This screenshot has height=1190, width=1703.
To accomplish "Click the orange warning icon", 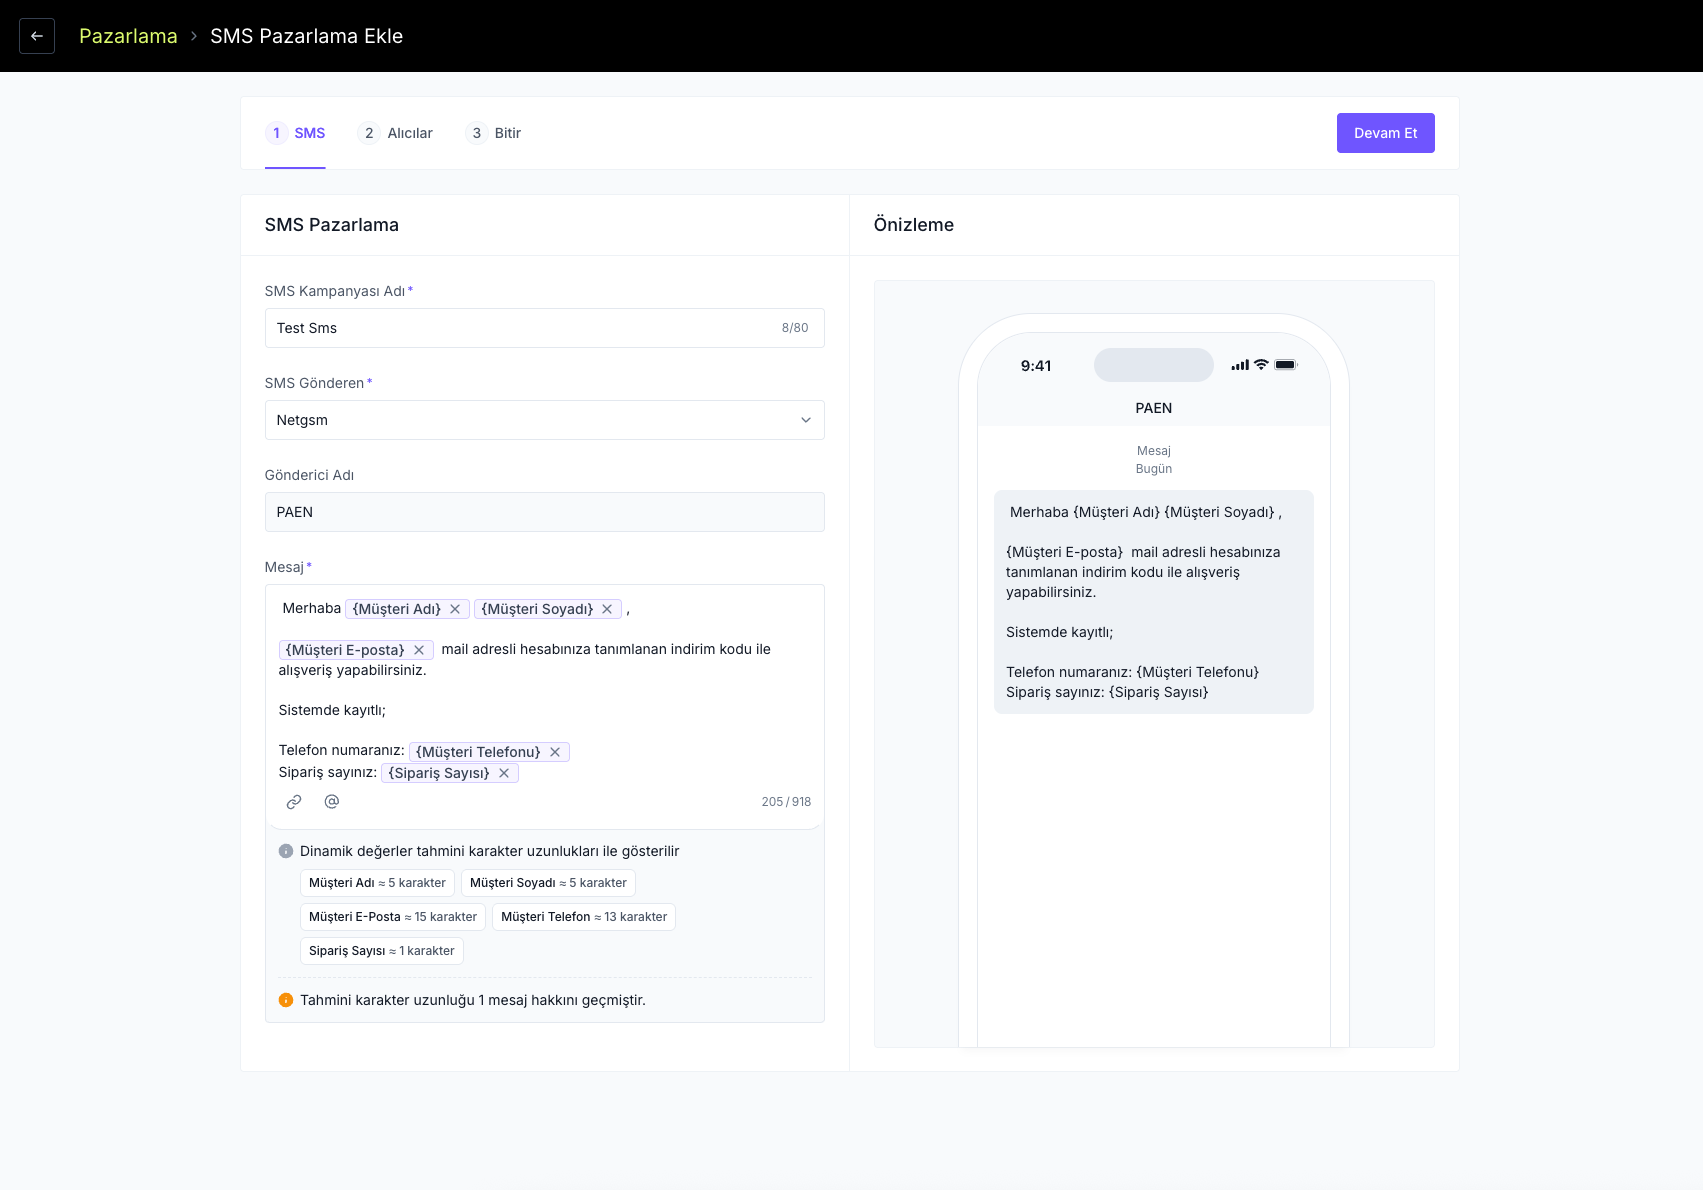I will coord(286,1000).
